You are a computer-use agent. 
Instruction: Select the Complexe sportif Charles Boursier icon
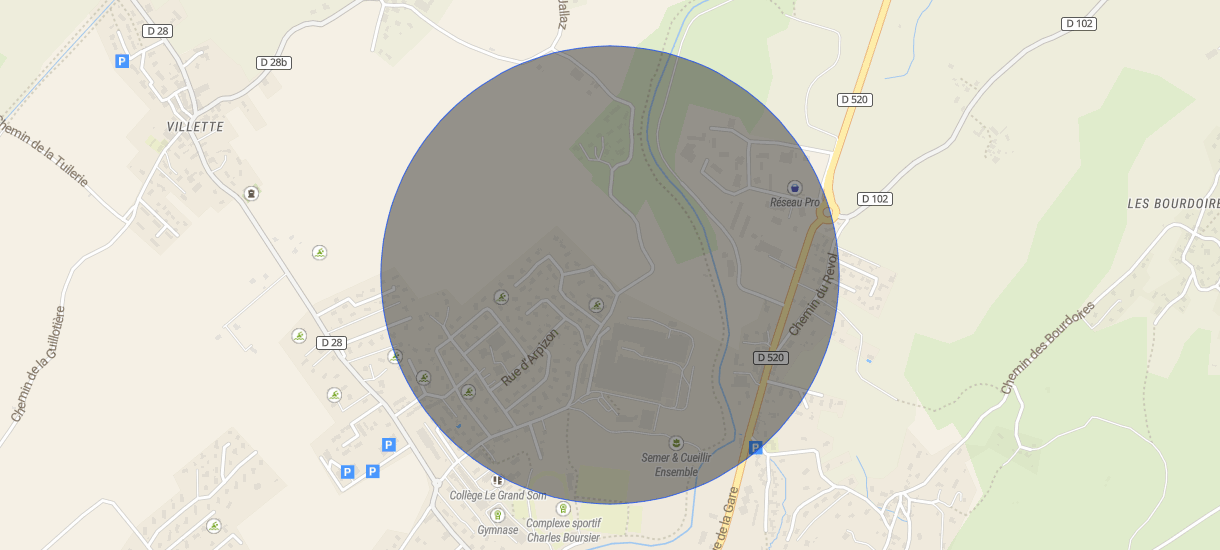click(x=562, y=508)
